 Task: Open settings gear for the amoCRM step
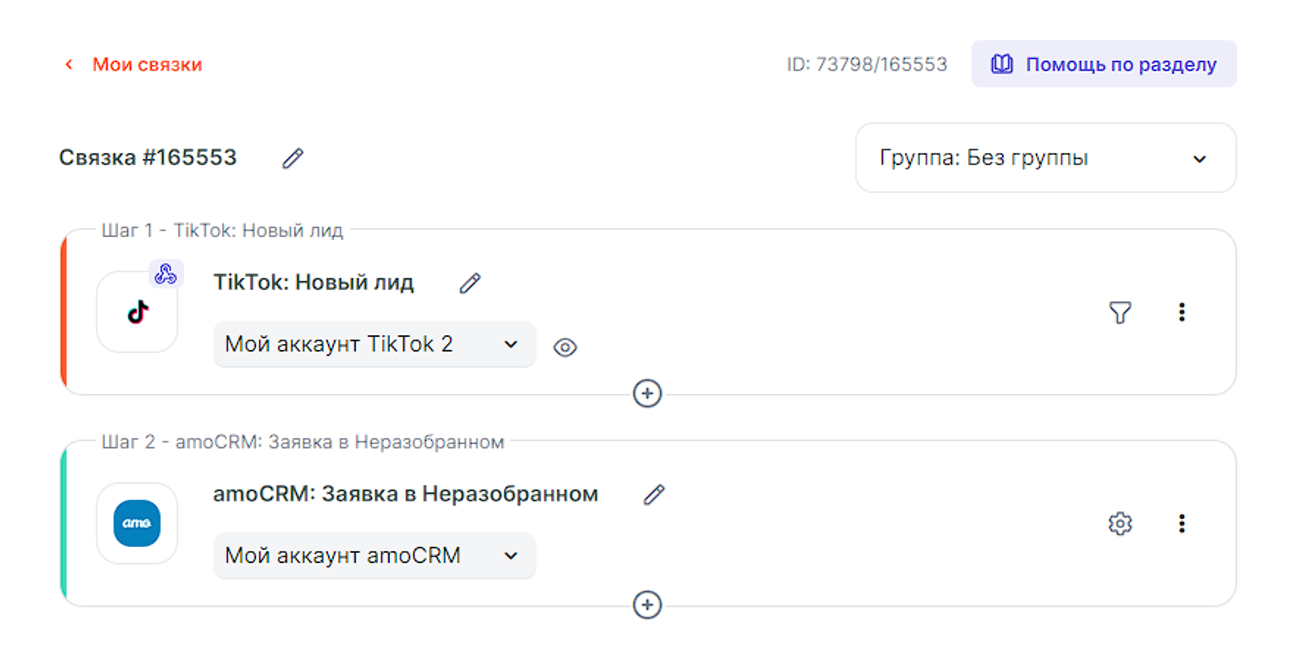[x=1120, y=524]
